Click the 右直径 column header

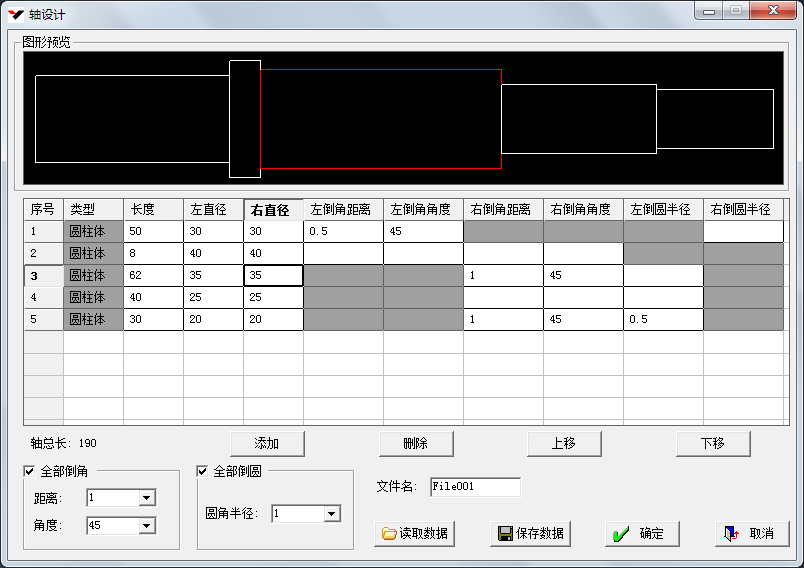click(273, 210)
